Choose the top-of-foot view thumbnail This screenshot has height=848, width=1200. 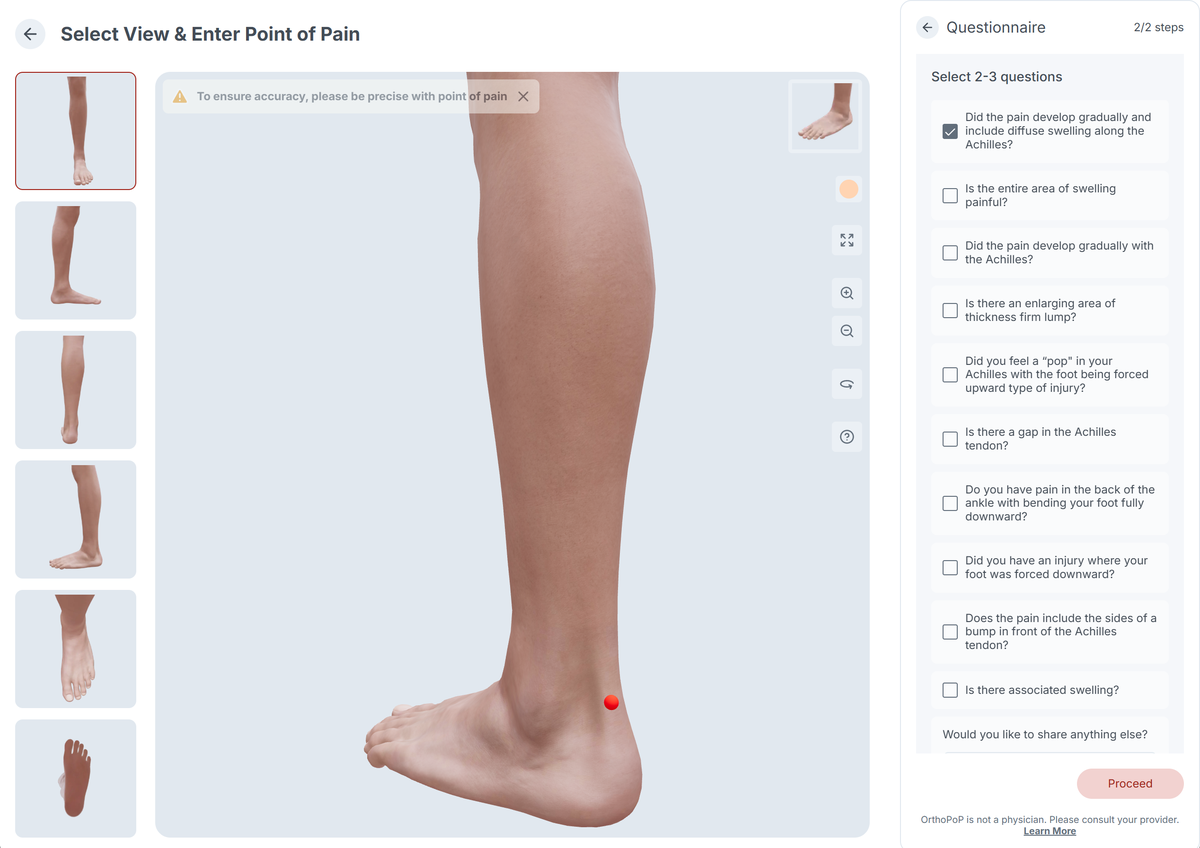point(76,649)
